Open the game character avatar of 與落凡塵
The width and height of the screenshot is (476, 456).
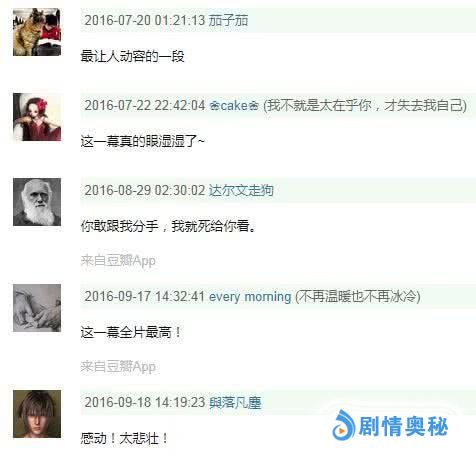tap(37, 414)
